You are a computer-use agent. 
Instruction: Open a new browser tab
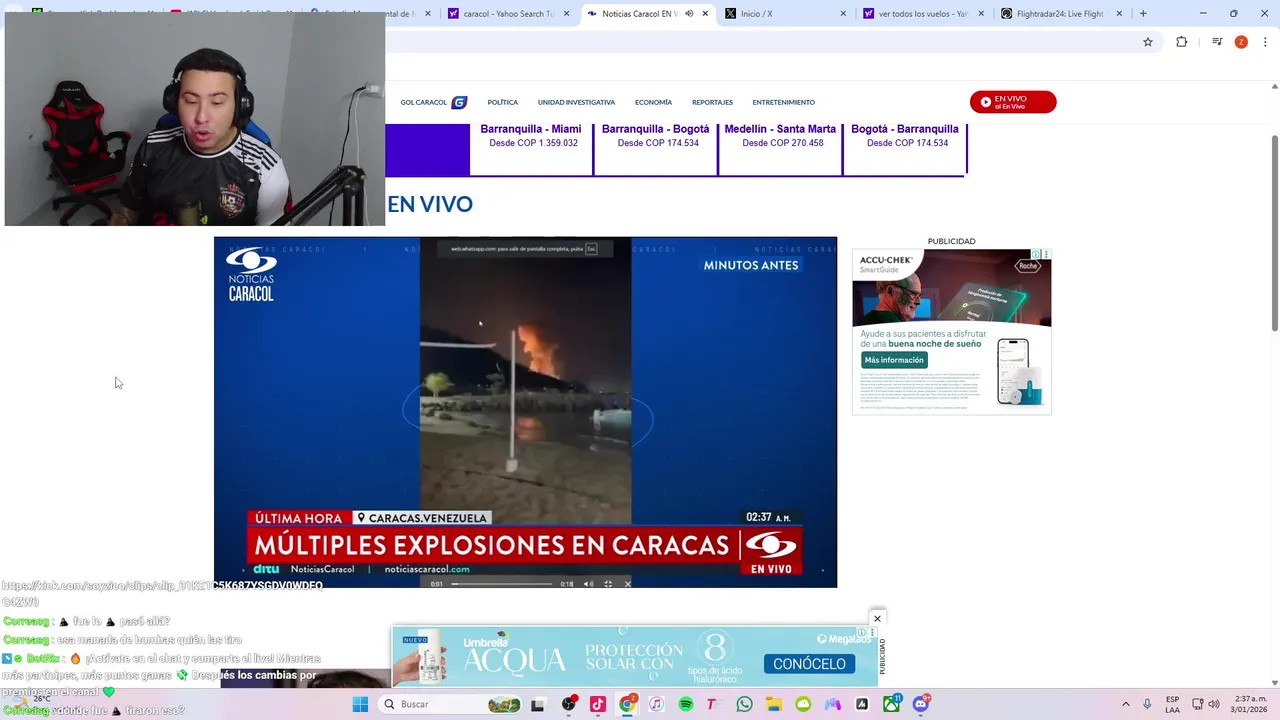(1143, 14)
